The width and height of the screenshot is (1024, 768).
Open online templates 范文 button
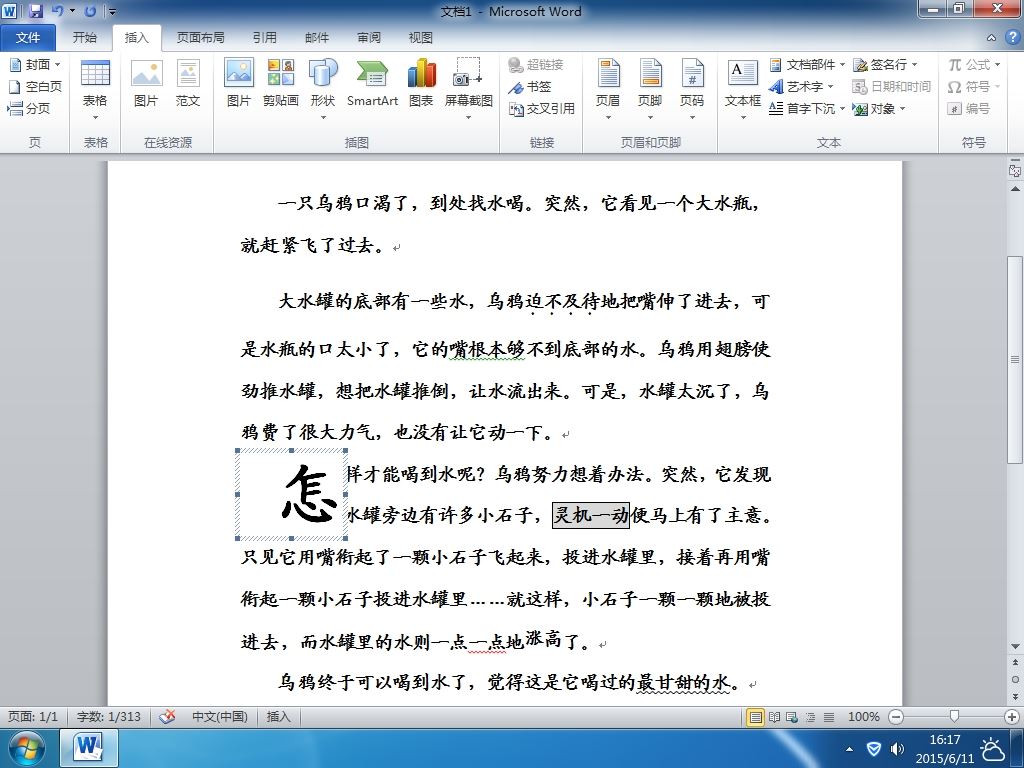coord(187,84)
